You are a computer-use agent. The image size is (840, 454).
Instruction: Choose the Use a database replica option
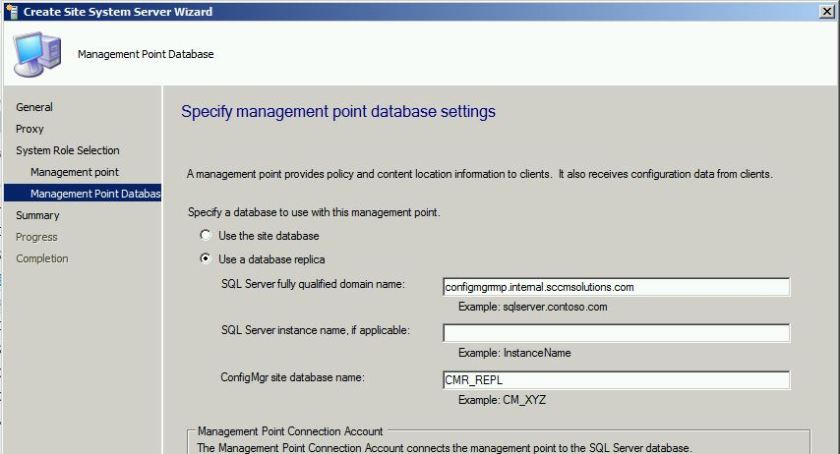[206, 258]
